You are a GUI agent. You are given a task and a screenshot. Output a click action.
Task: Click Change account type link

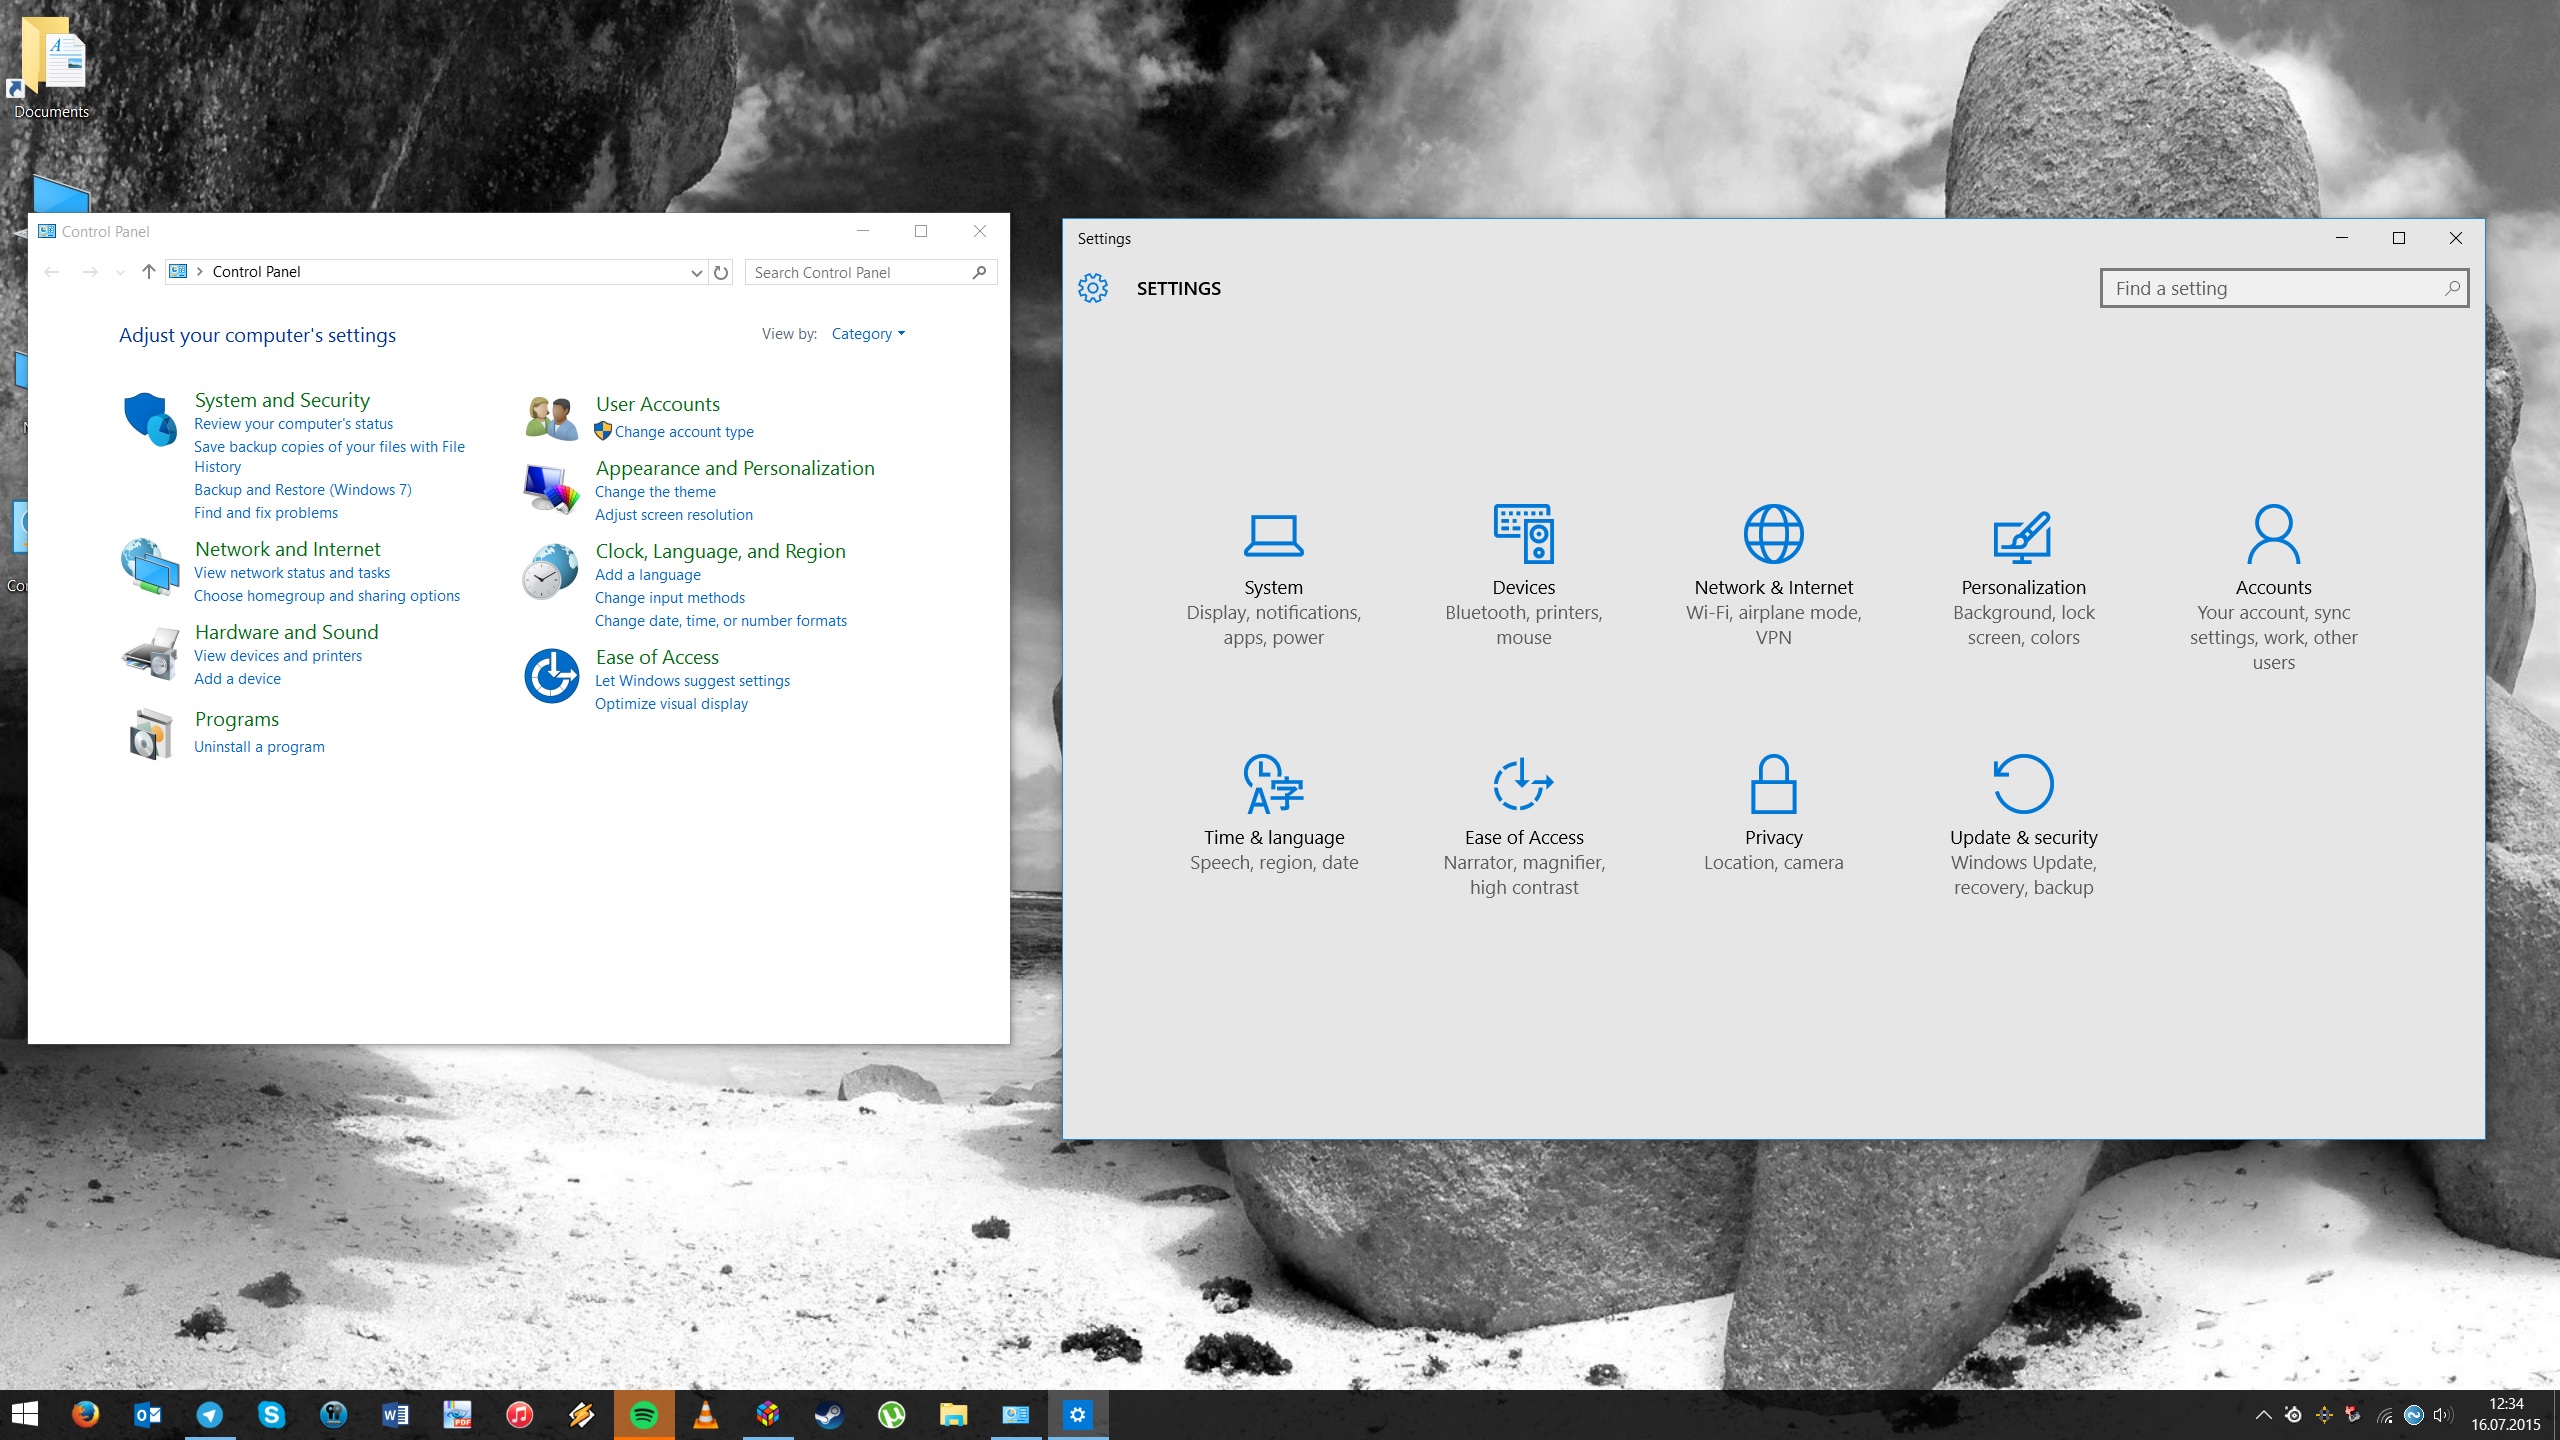coord(684,432)
